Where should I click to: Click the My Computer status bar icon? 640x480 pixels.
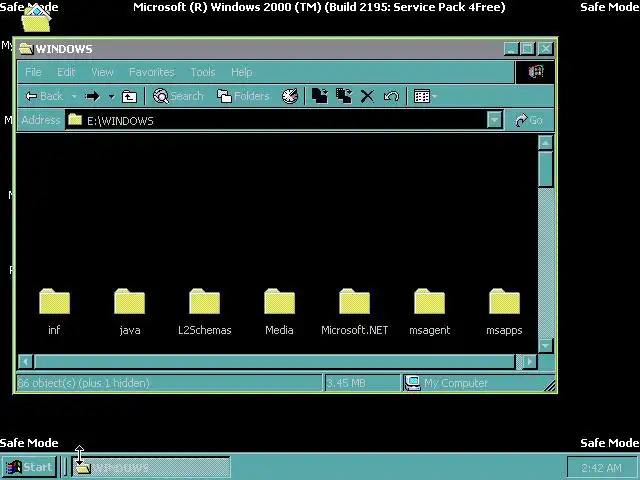412,383
